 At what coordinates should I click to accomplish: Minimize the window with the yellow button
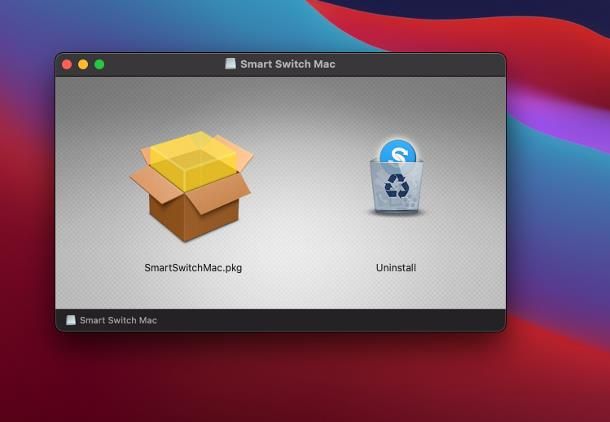(83, 65)
